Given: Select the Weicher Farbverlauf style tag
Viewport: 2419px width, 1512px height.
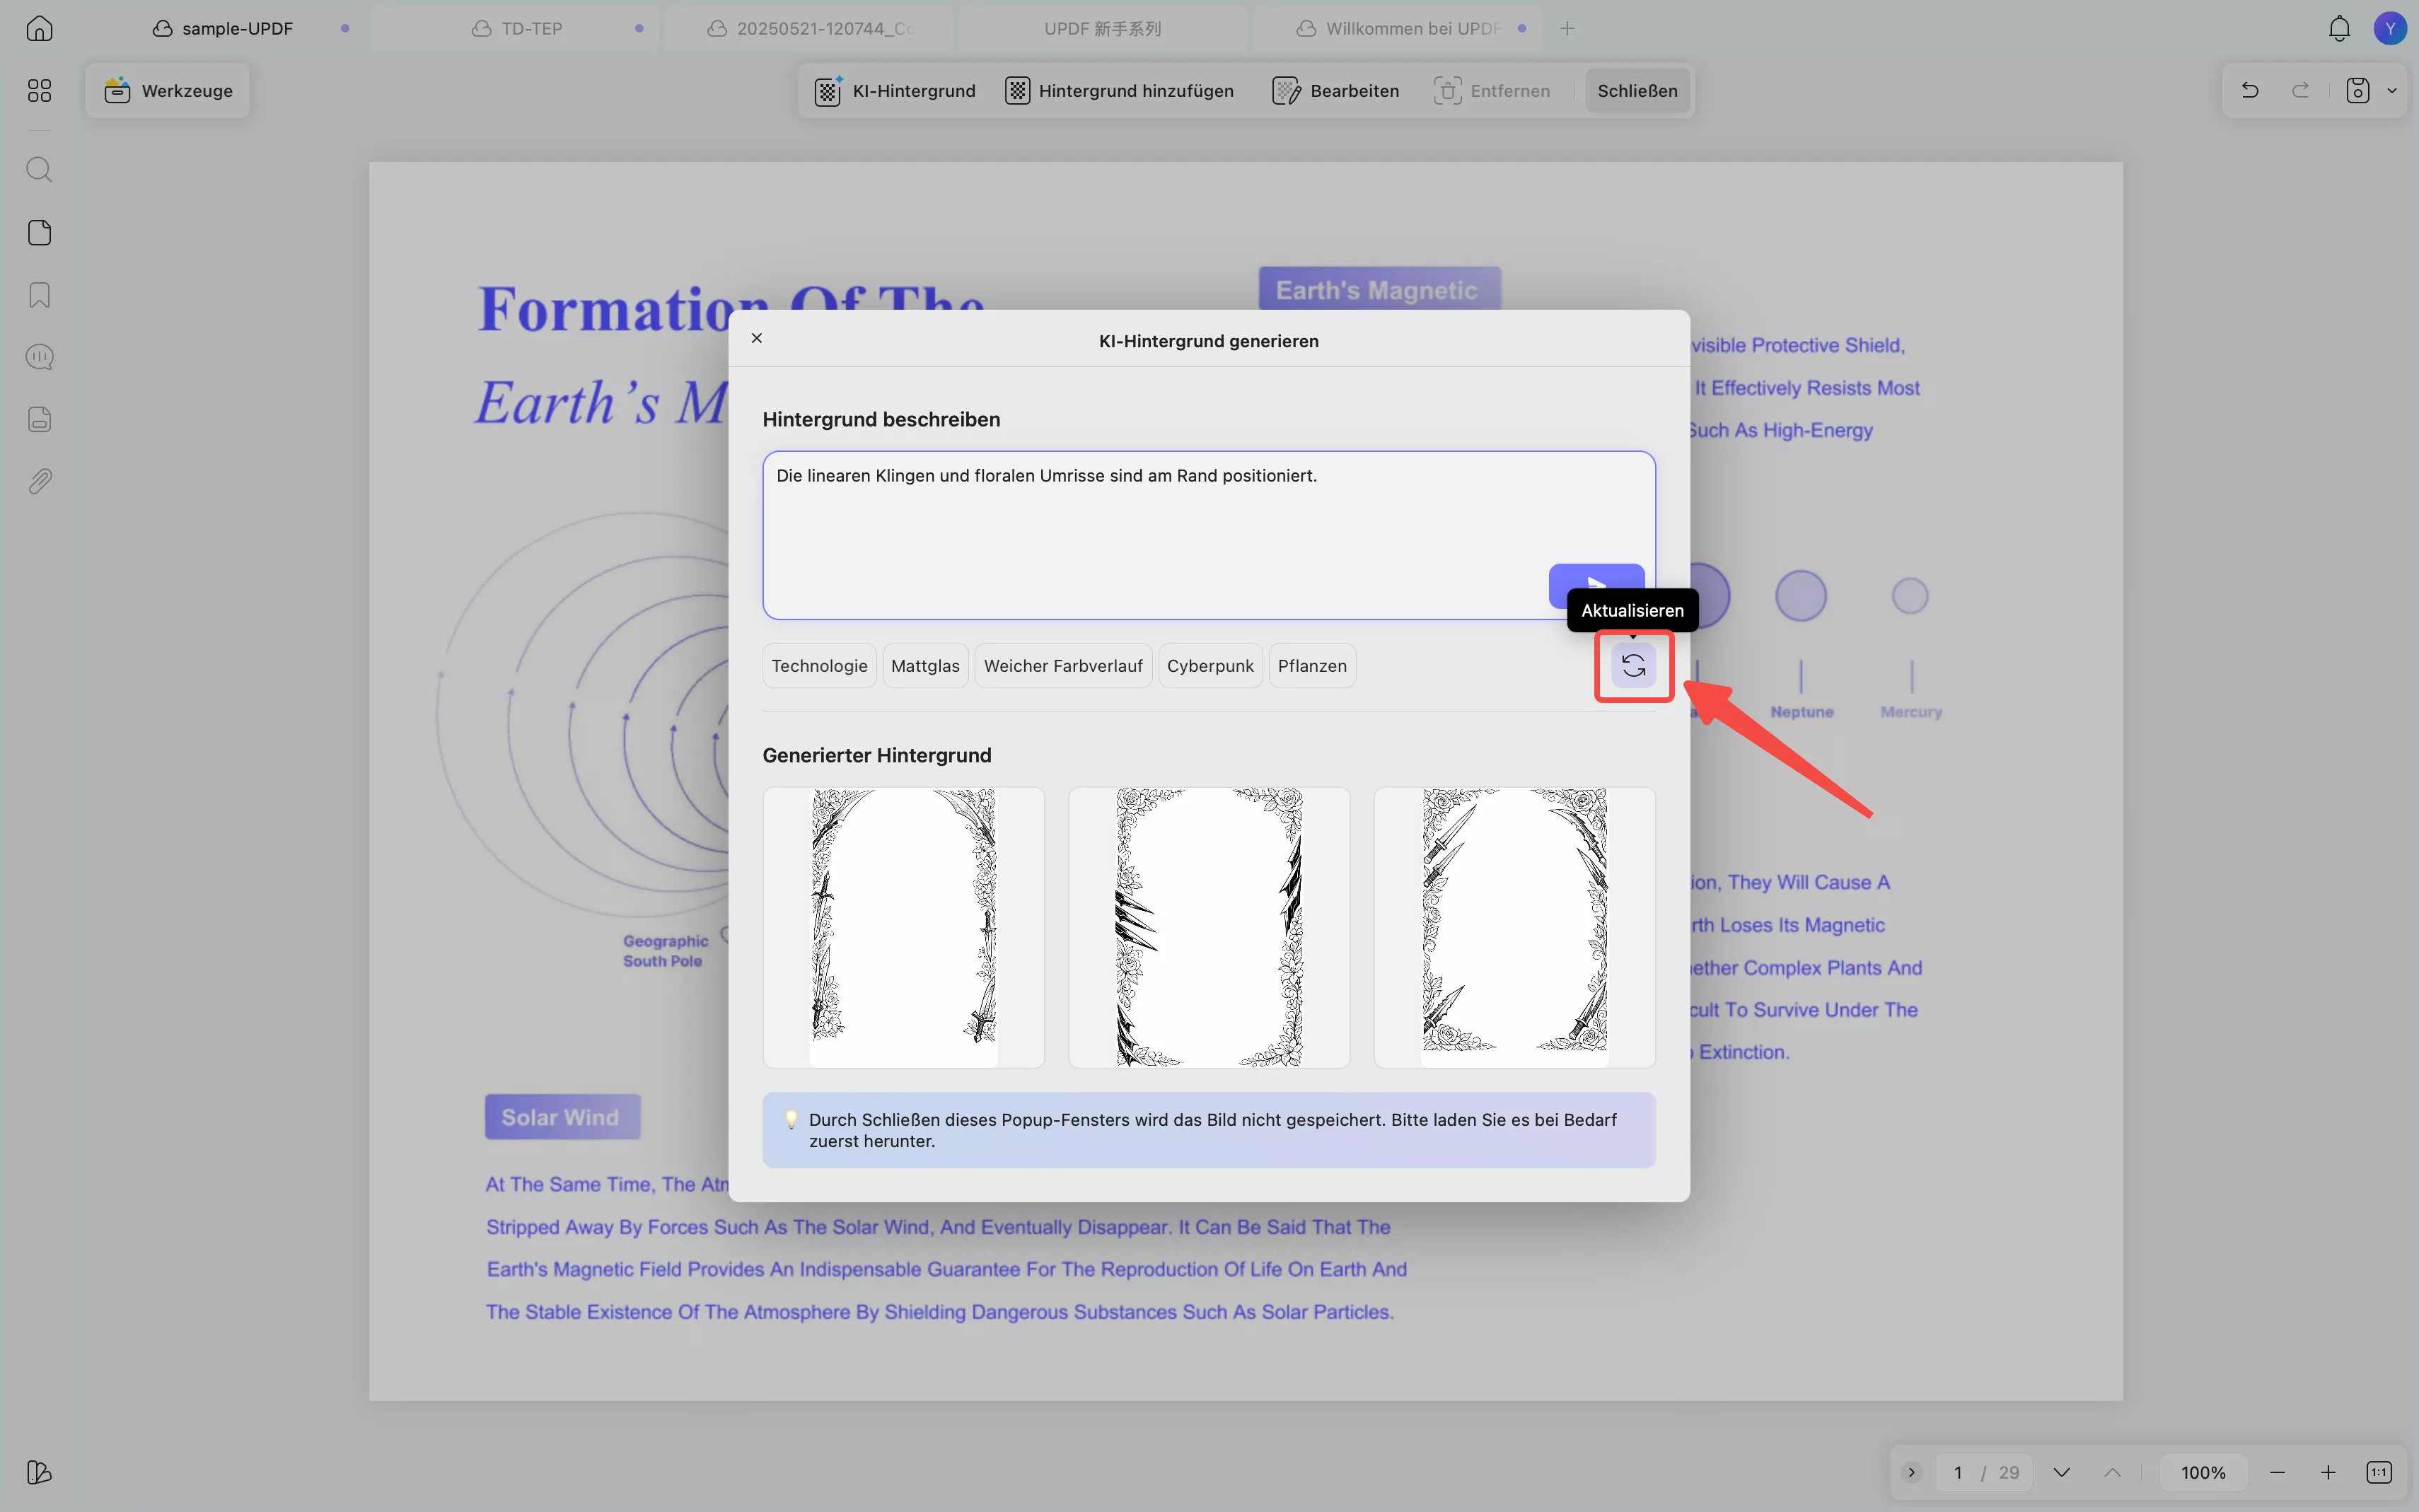Looking at the screenshot, I should coord(1062,666).
